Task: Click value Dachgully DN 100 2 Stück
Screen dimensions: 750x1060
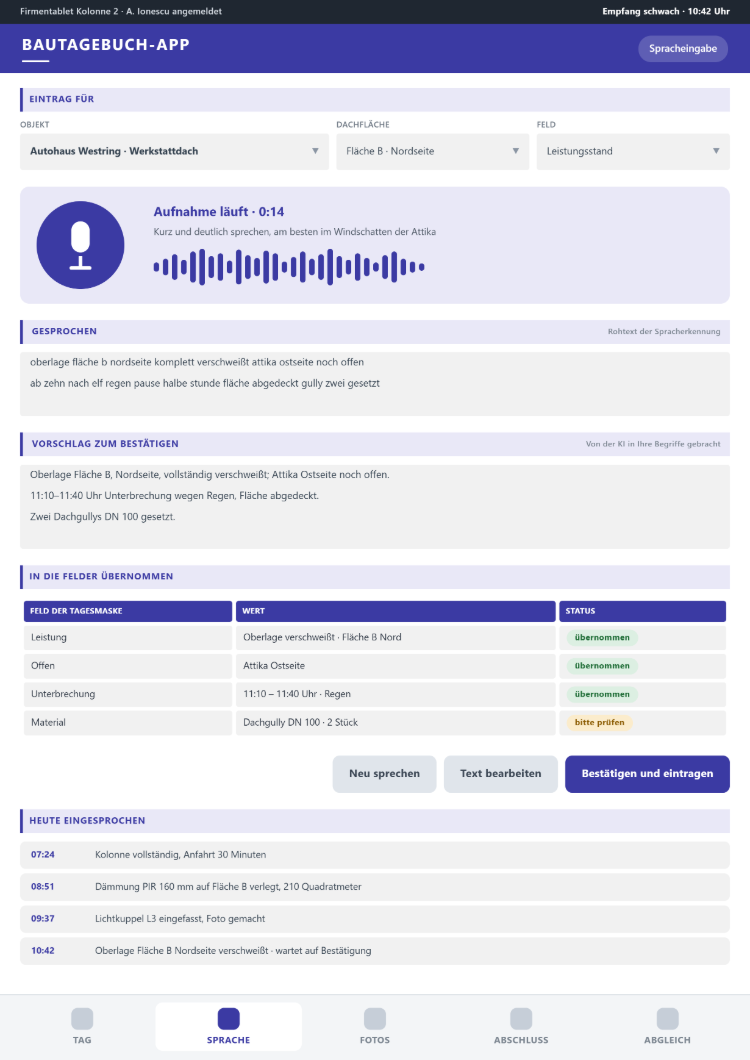Action: coord(396,723)
